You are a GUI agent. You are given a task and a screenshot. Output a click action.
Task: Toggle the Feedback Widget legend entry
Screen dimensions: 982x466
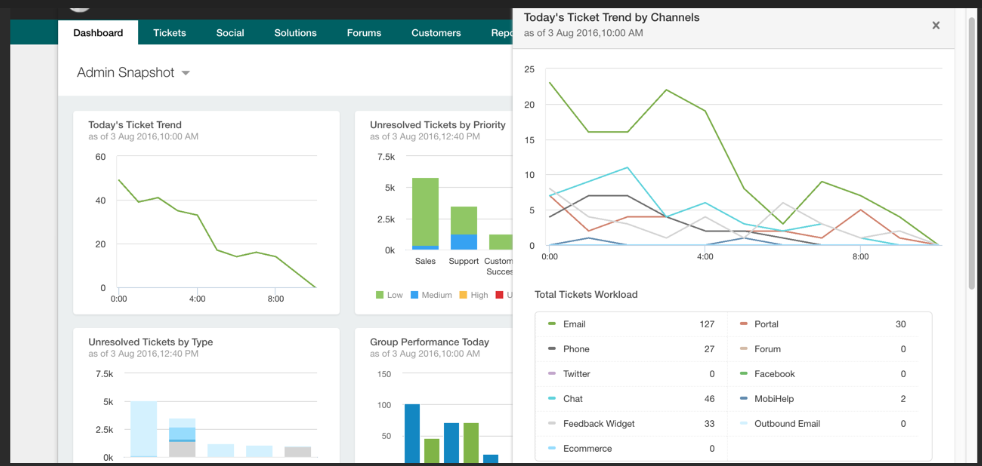591,423
